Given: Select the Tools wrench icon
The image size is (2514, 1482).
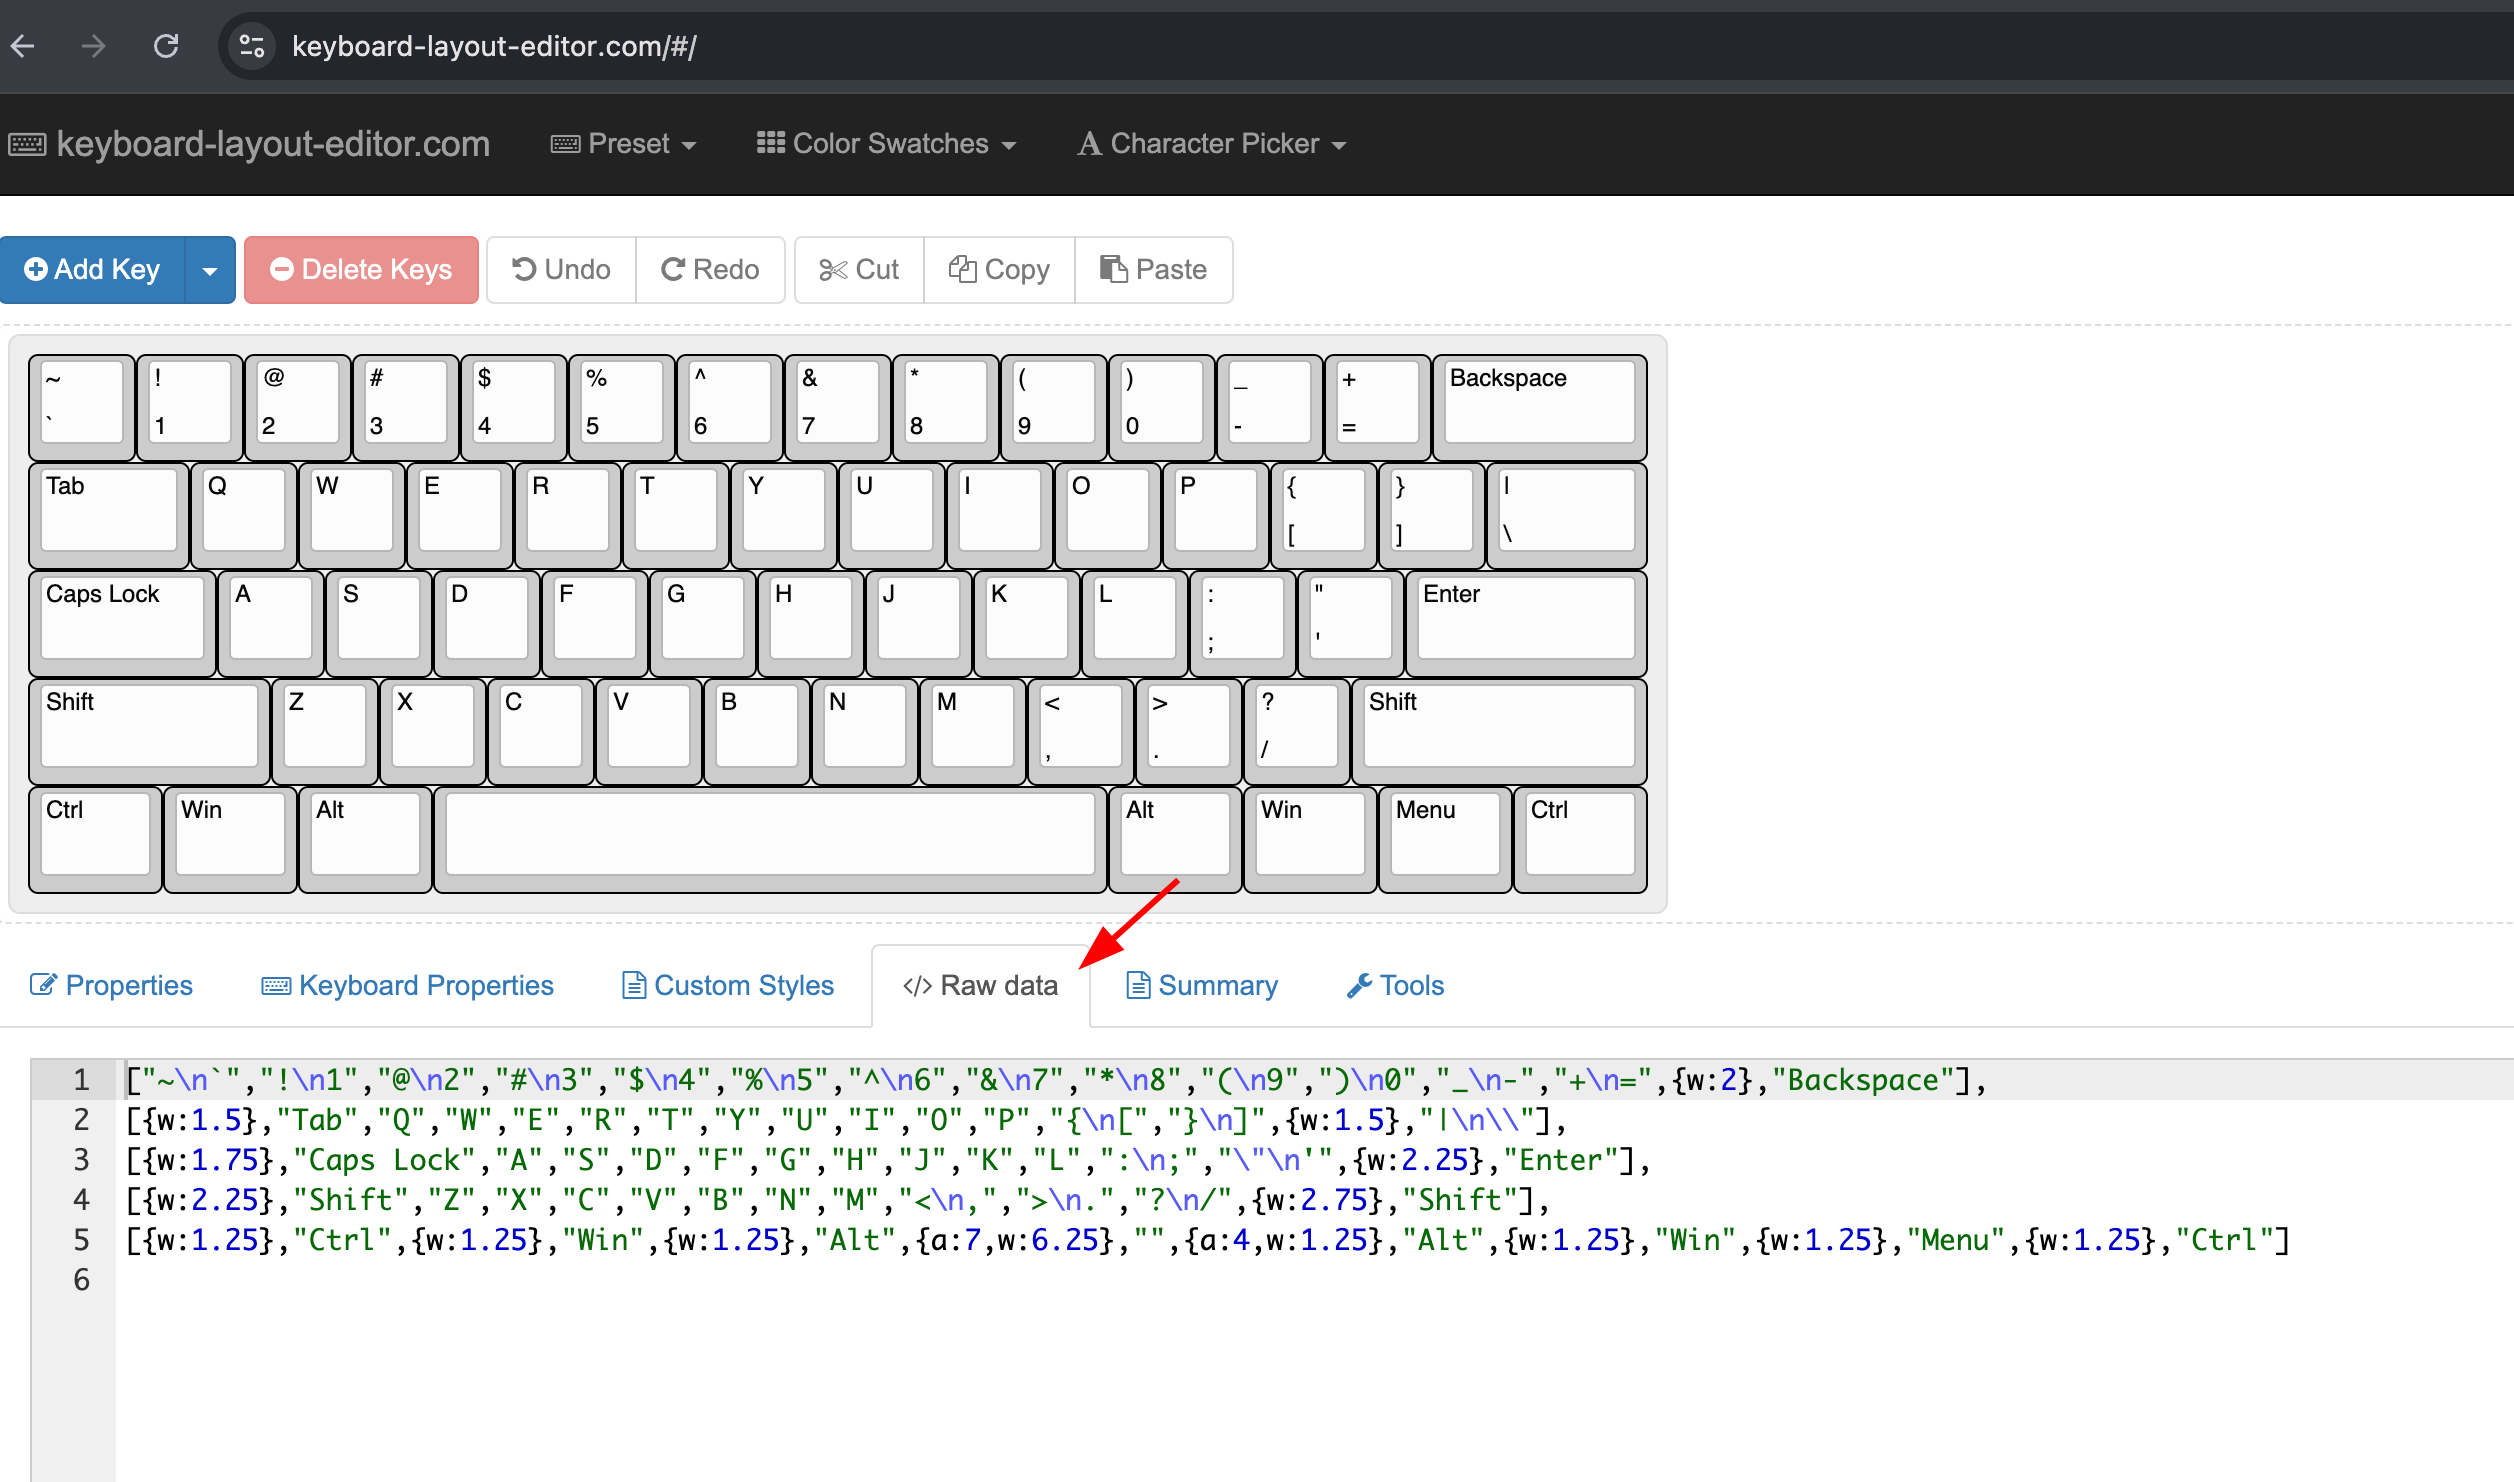Looking at the screenshot, I should point(1360,985).
